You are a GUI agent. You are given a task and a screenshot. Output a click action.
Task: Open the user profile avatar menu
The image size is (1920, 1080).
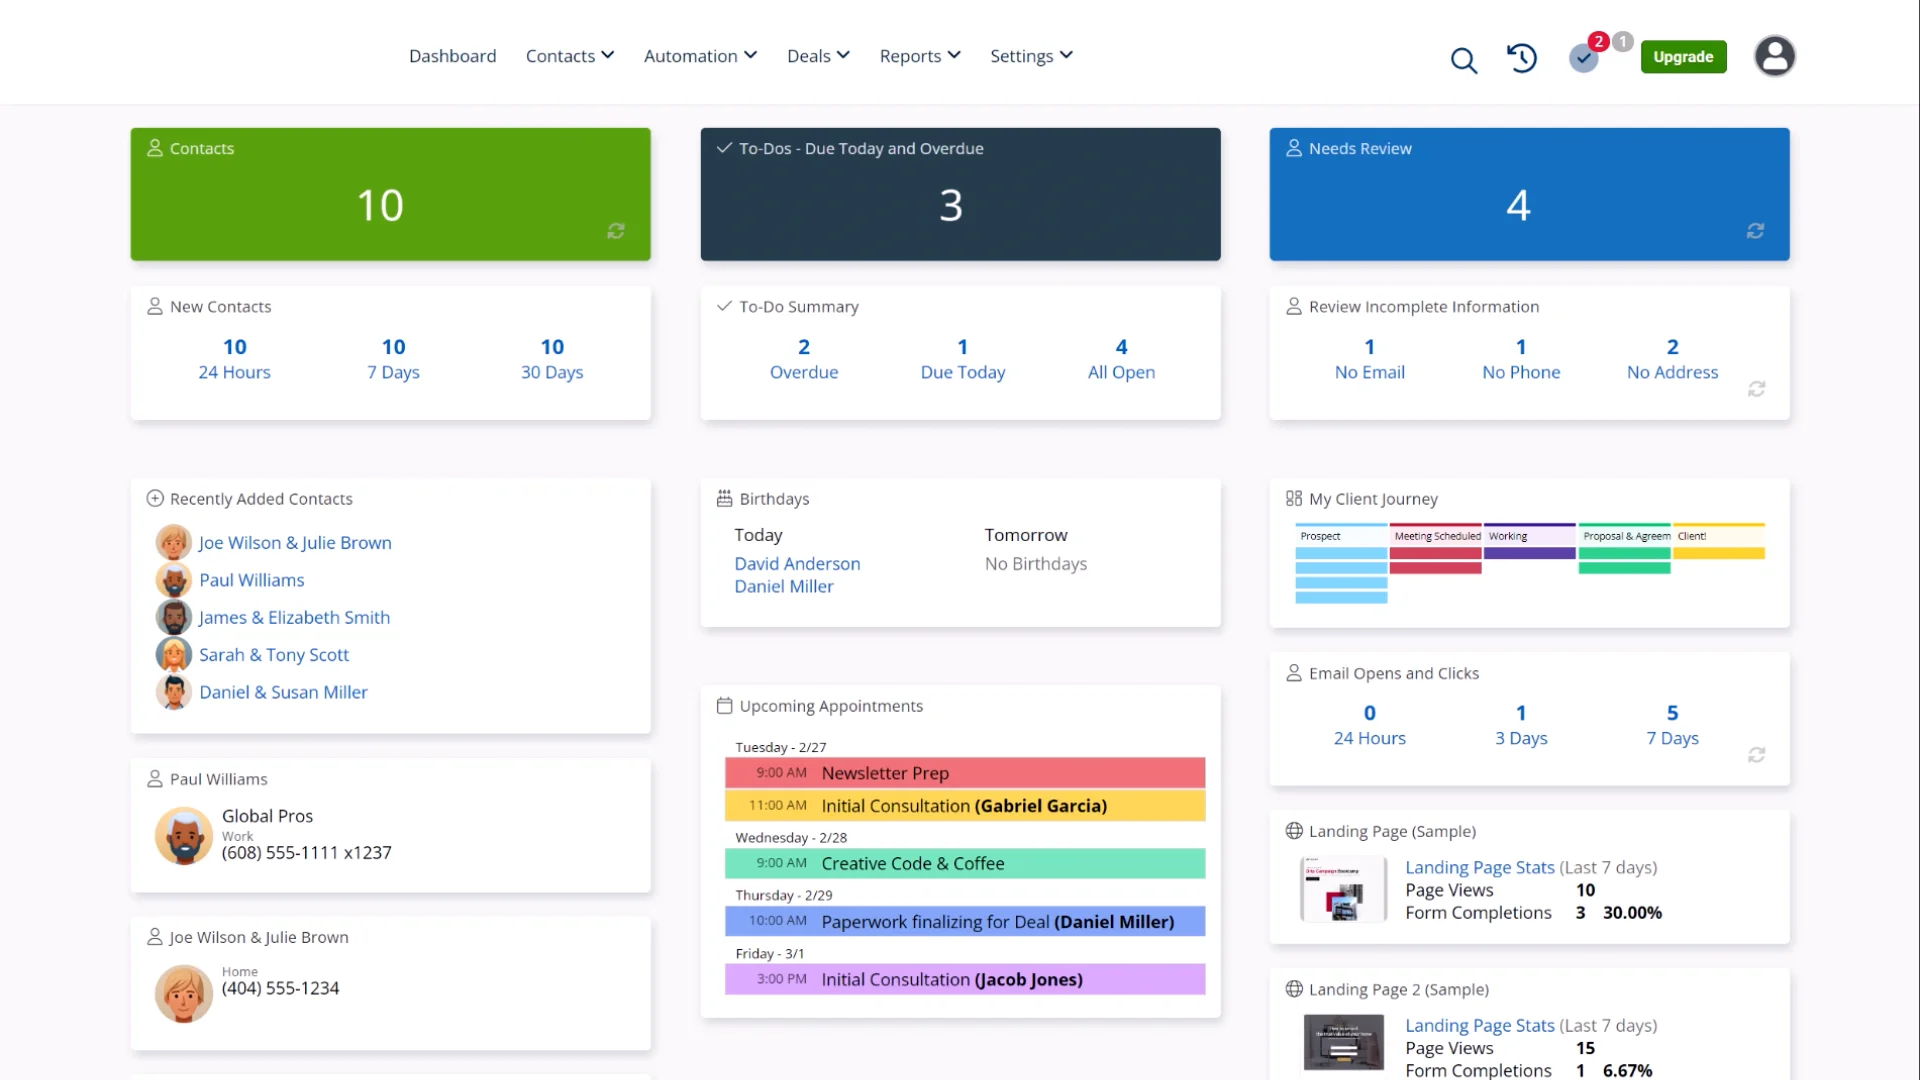(1774, 56)
